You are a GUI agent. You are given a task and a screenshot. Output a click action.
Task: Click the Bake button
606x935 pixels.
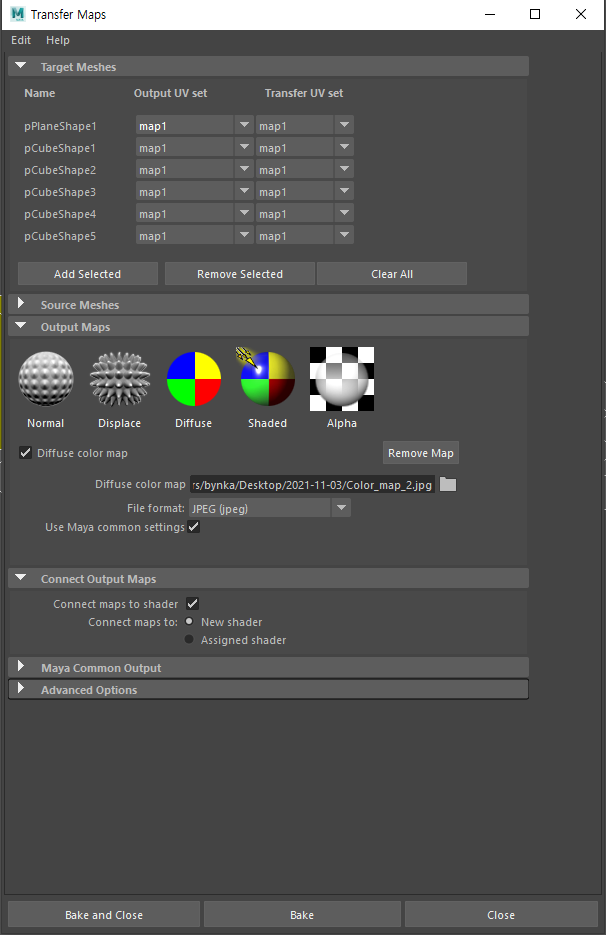tap(302, 915)
